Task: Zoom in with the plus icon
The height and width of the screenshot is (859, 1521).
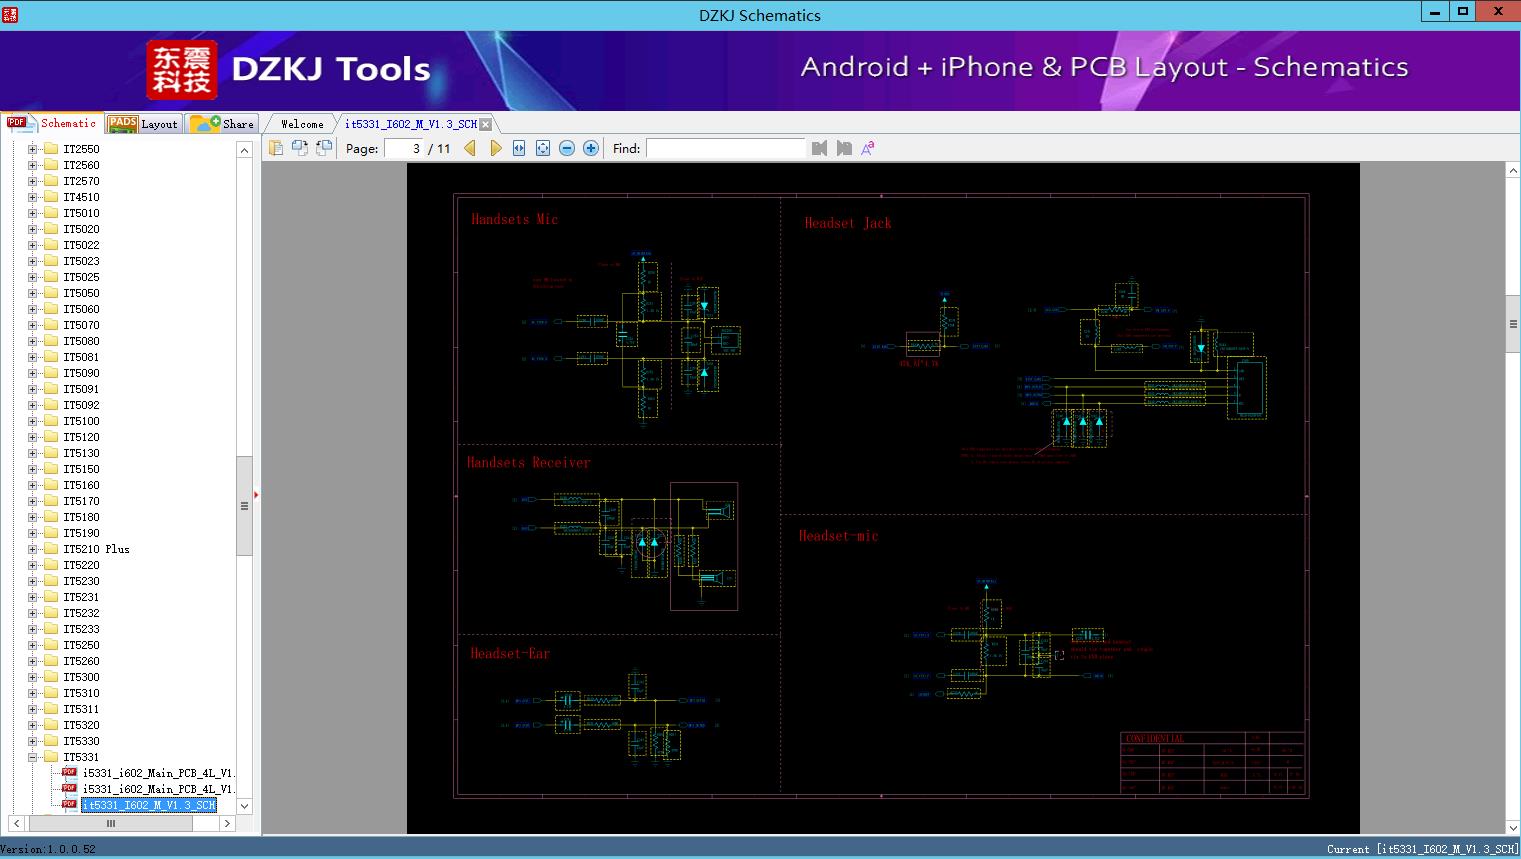Action: 591,148
